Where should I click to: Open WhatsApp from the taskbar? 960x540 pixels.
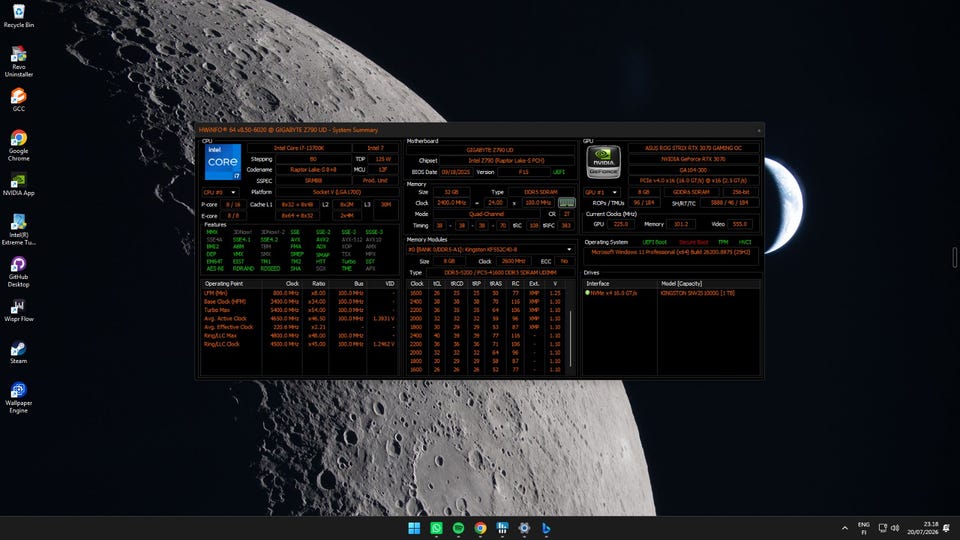(x=437, y=528)
